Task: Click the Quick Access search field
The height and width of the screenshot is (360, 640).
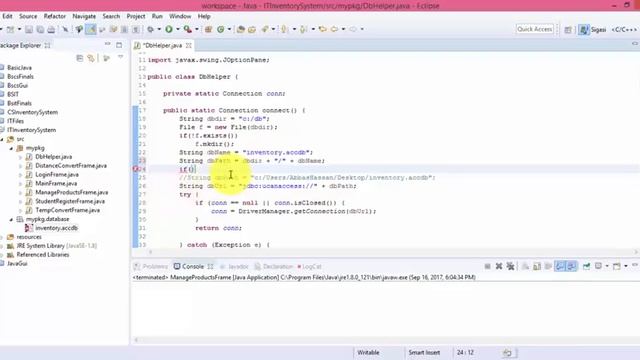Action: [534, 29]
